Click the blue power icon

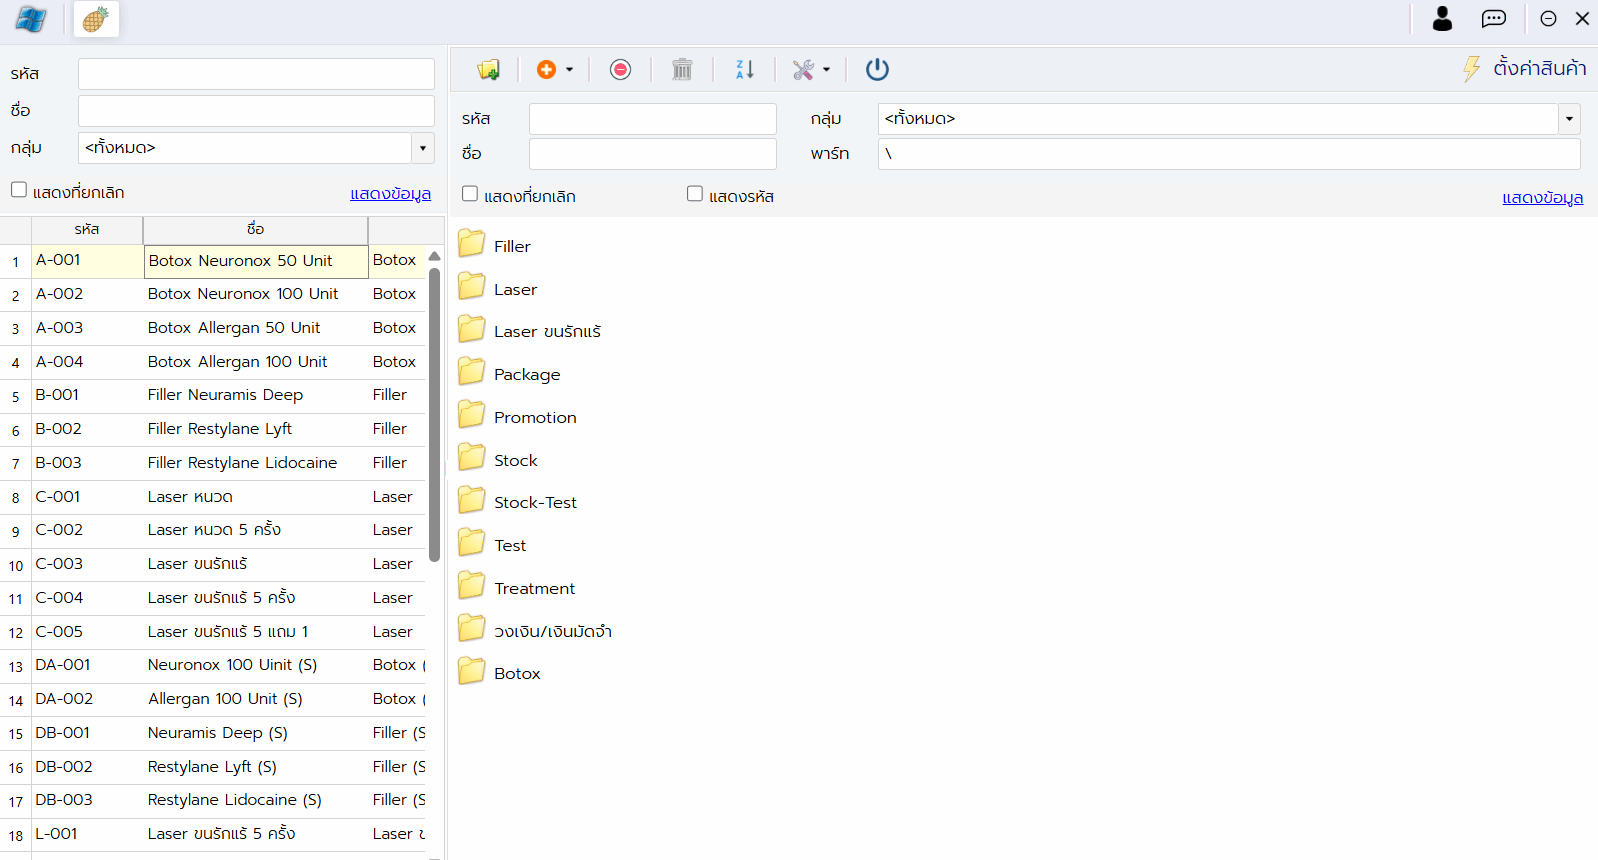877,69
